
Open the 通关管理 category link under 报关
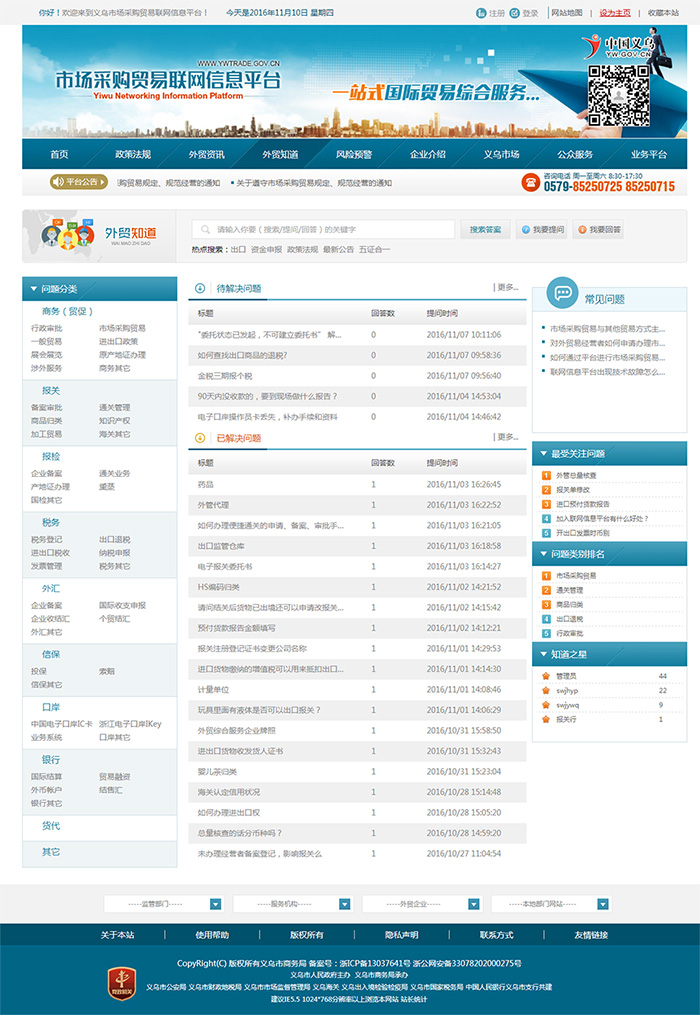(114, 408)
